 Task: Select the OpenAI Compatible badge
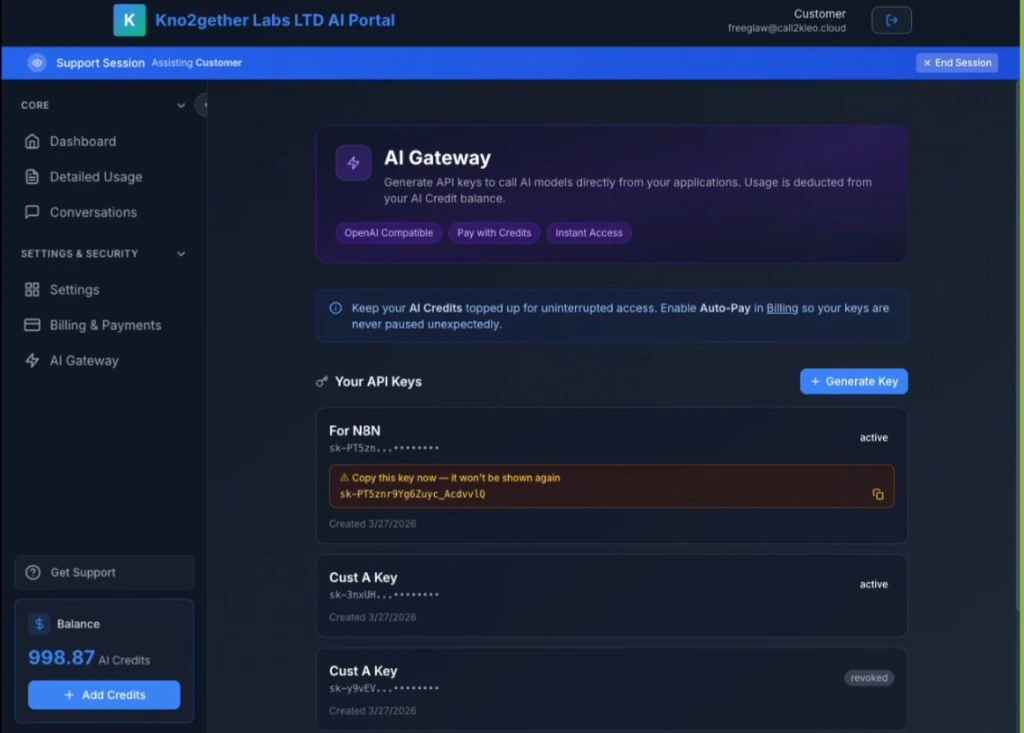[389, 232]
